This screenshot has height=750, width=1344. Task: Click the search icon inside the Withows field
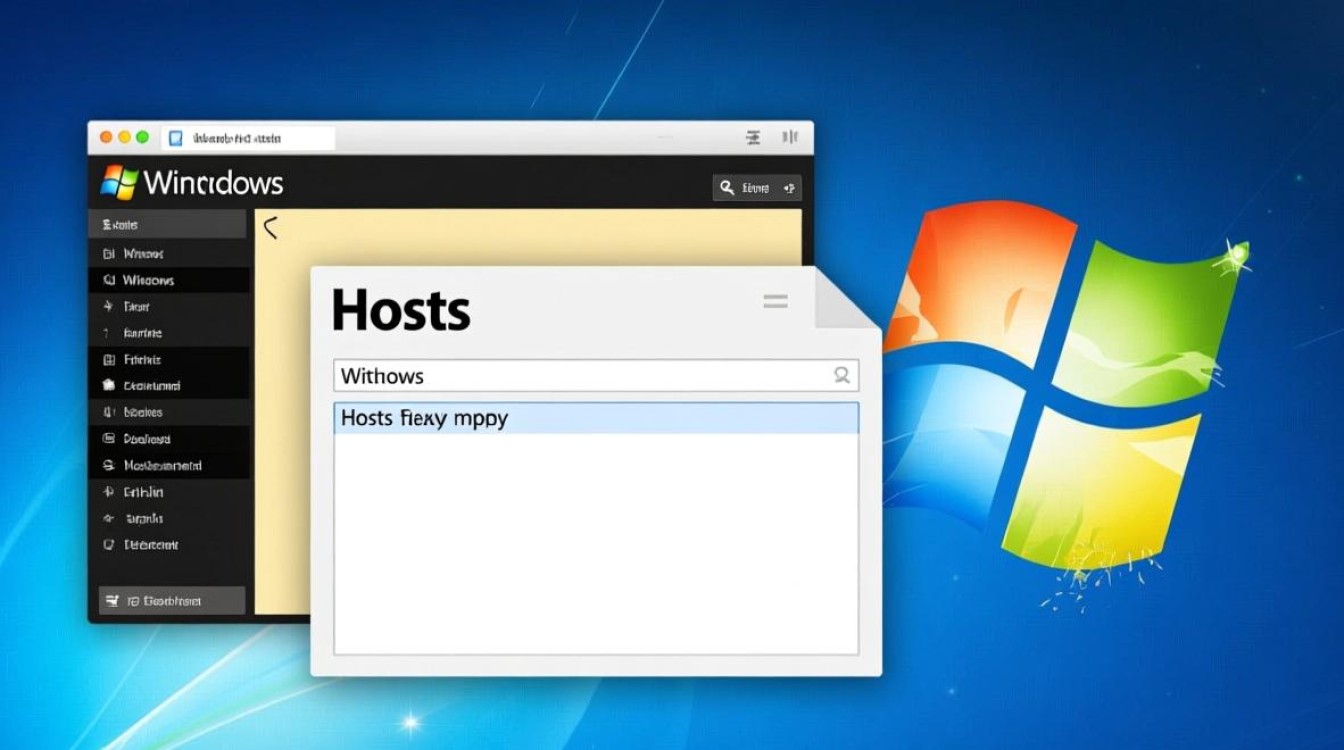[842, 375]
